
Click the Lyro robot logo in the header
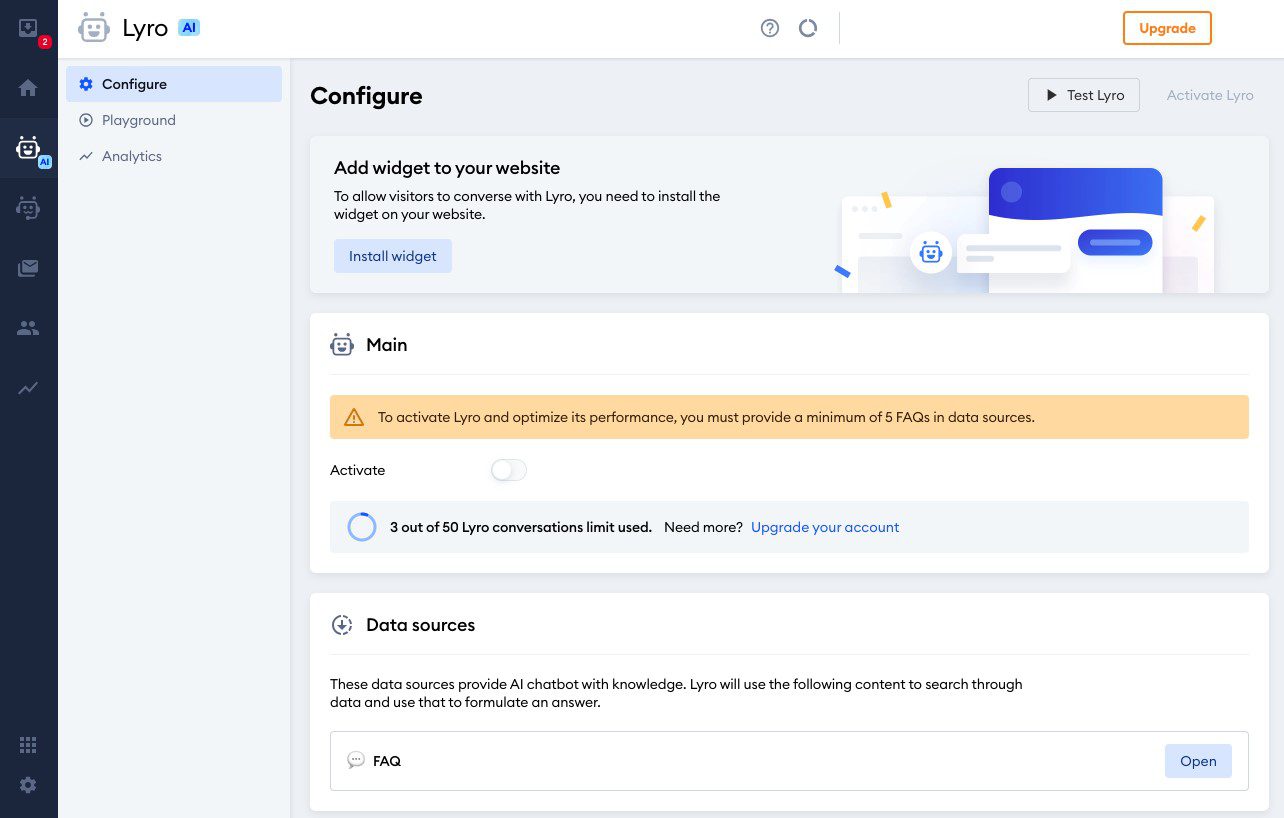point(94,27)
